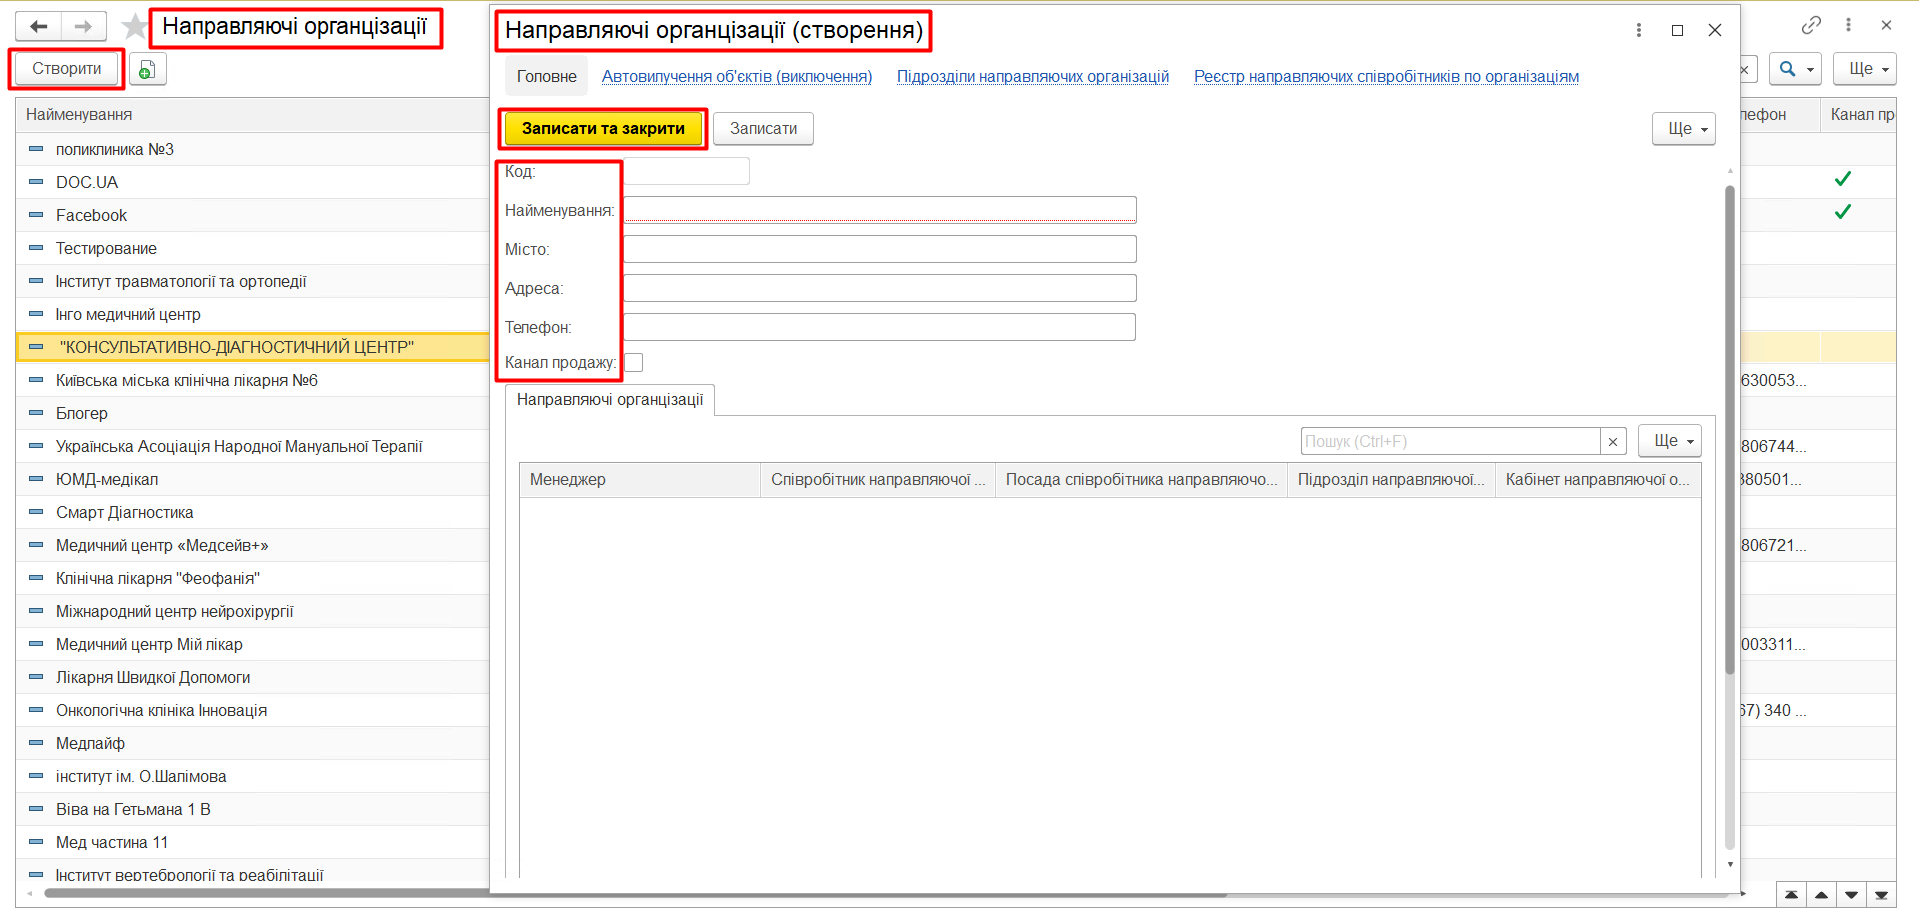The width and height of the screenshot is (1919, 913).
Task: Copy link using the chain icon
Action: [1811, 25]
